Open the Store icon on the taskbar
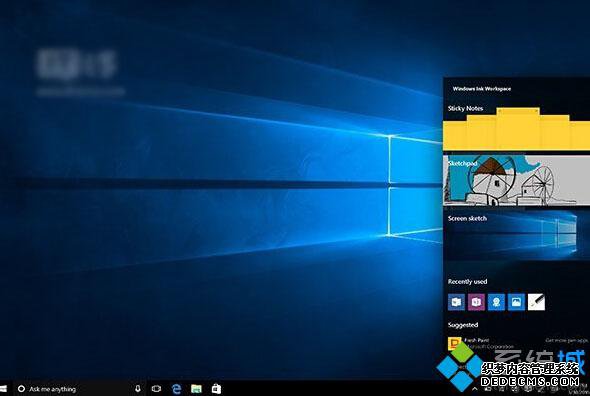Image resolution: width=590 pixels, height=396 pixels. pos(216,388)
